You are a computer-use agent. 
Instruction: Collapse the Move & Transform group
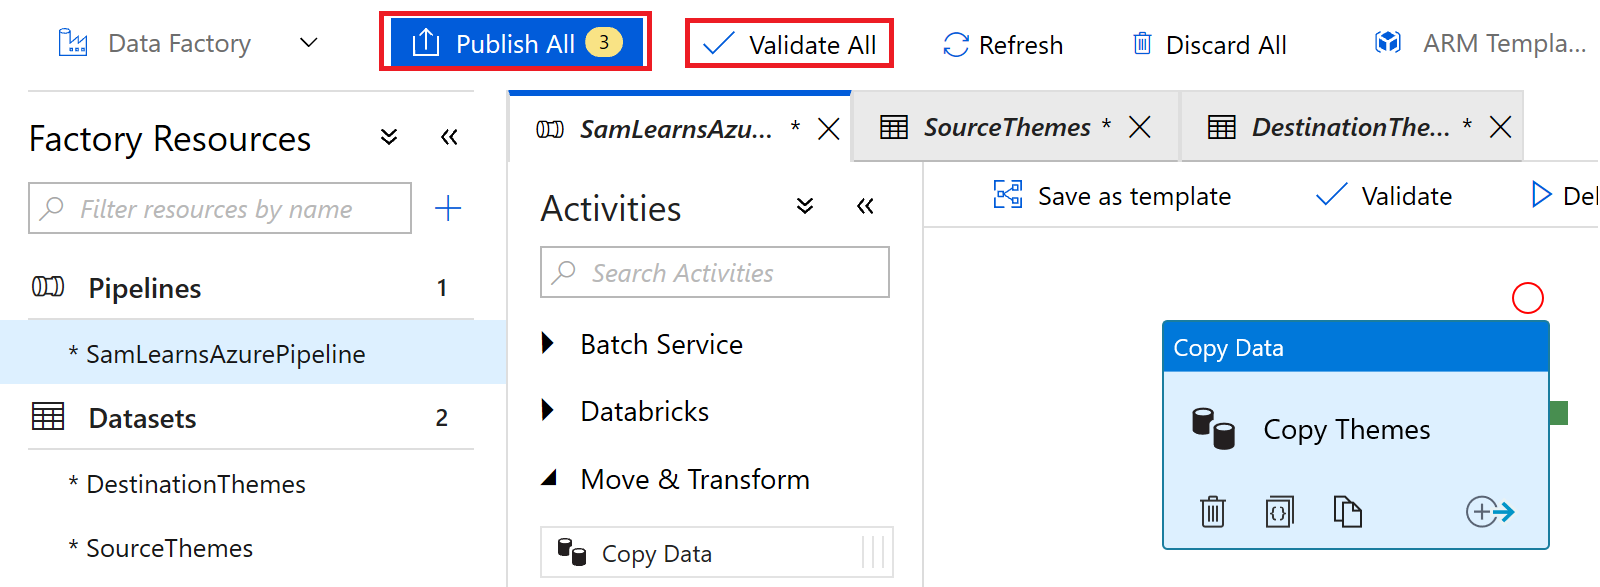tap(549, 479)
